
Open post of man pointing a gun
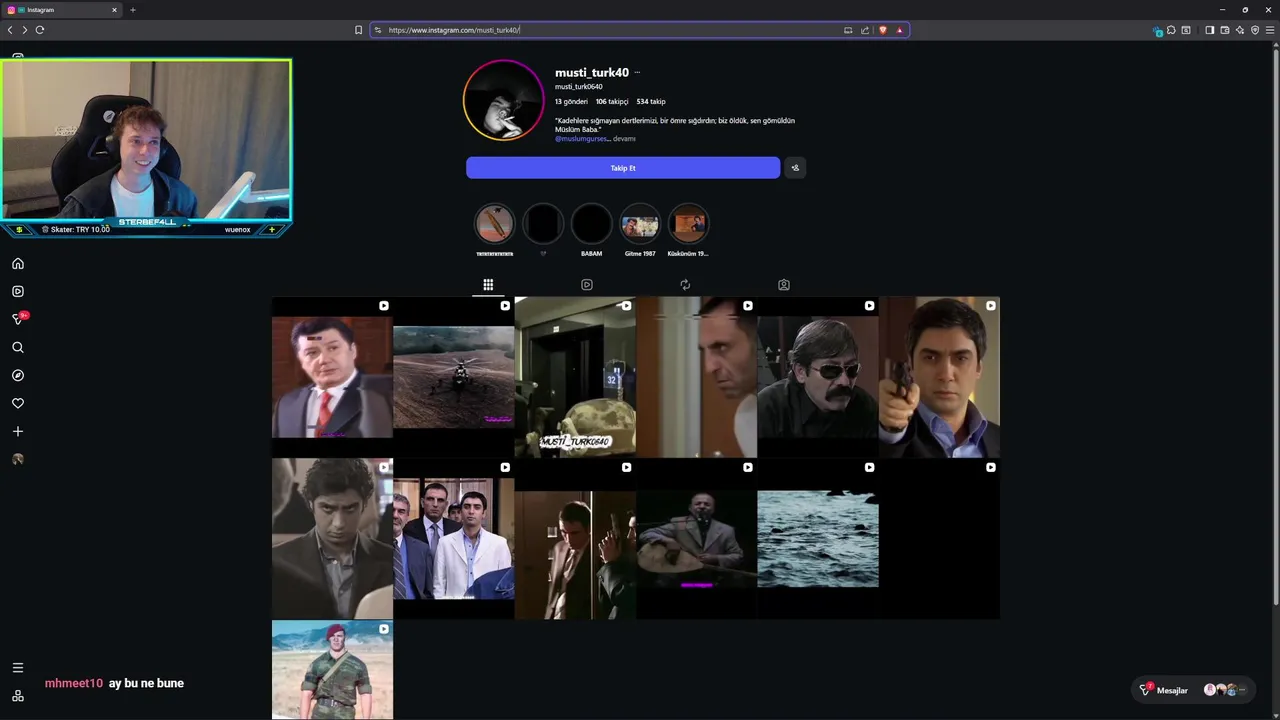(x=939, y=377)
